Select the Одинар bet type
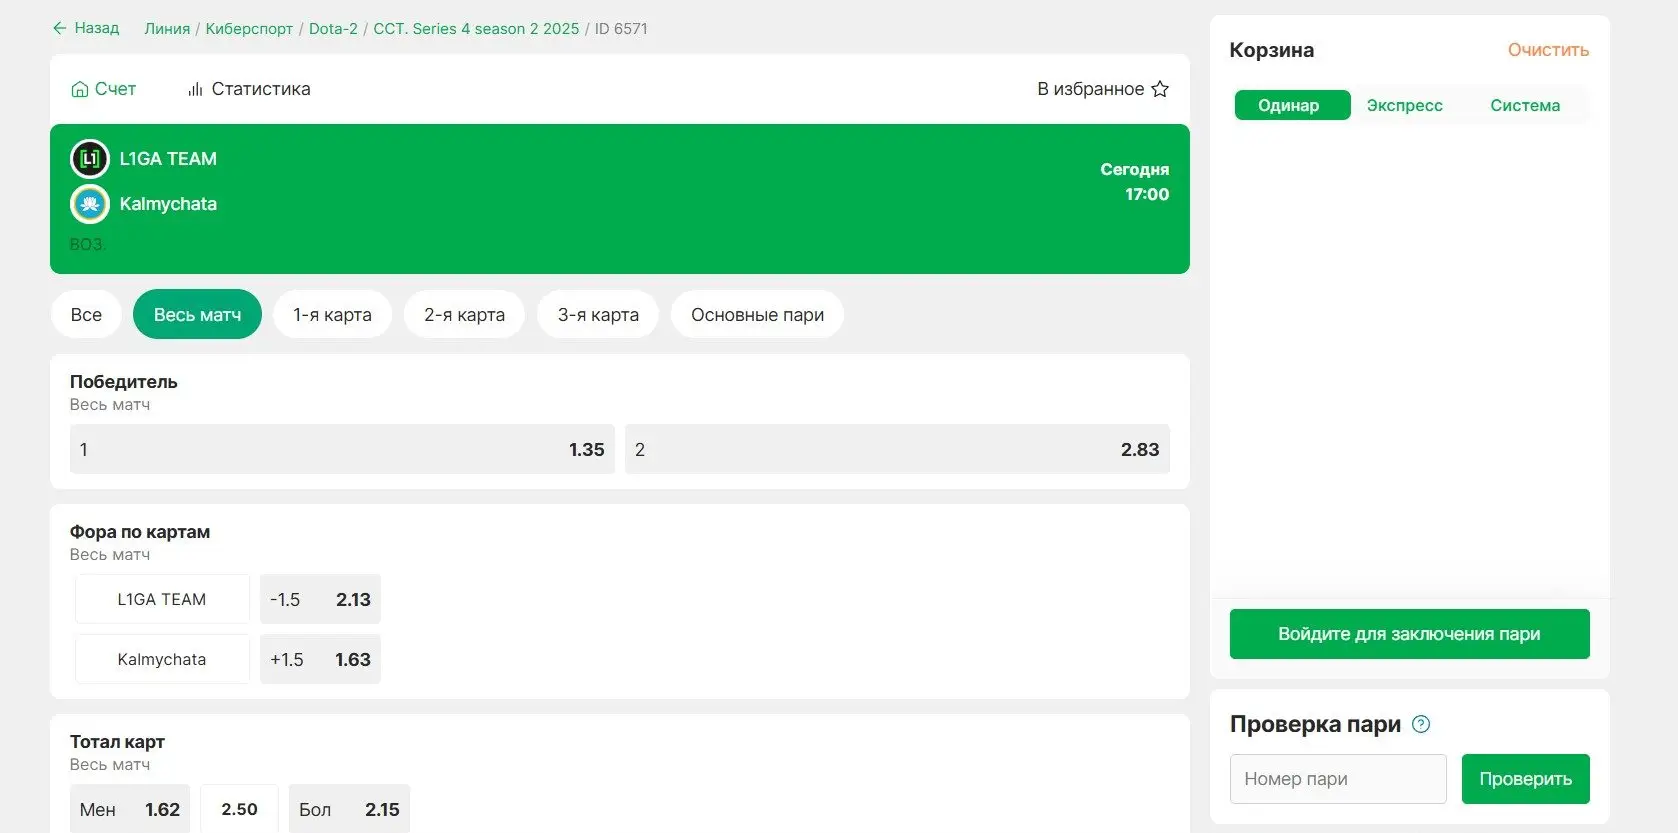This screenshot has width=1678, height=833. click(x=1291, y=105)
